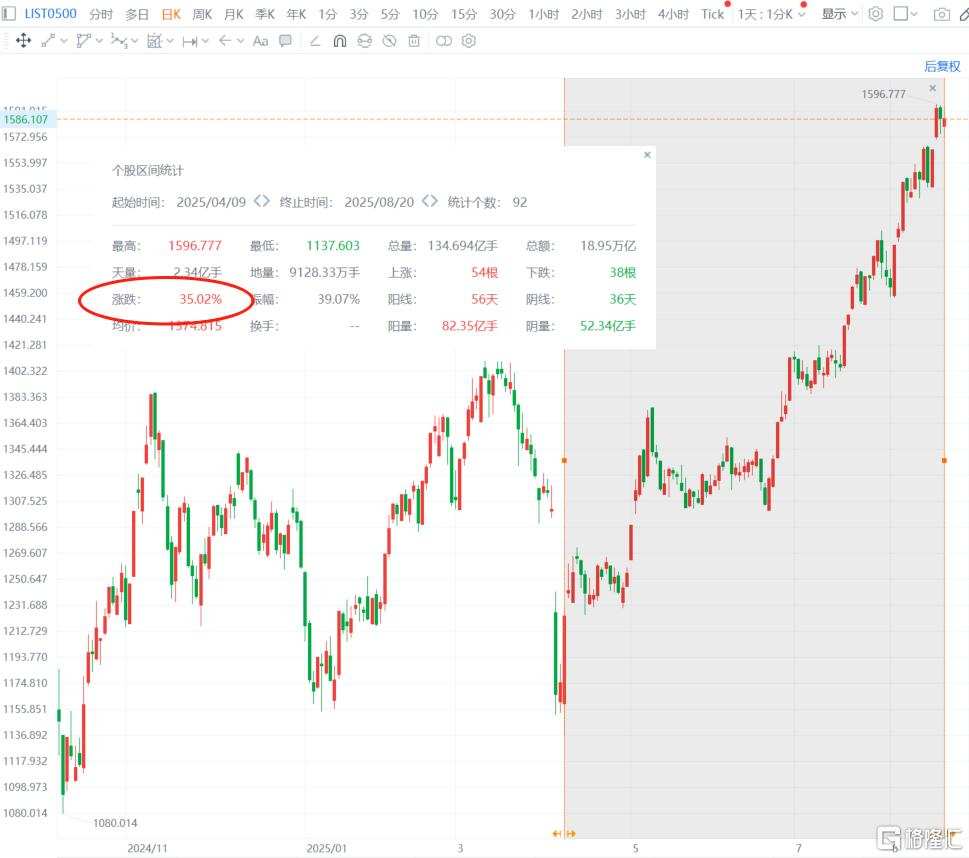Take a chart screenshot with camera icon

941,14
